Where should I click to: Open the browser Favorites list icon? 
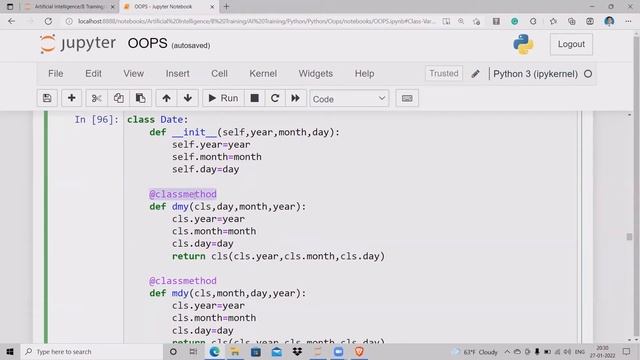[553, 21]
